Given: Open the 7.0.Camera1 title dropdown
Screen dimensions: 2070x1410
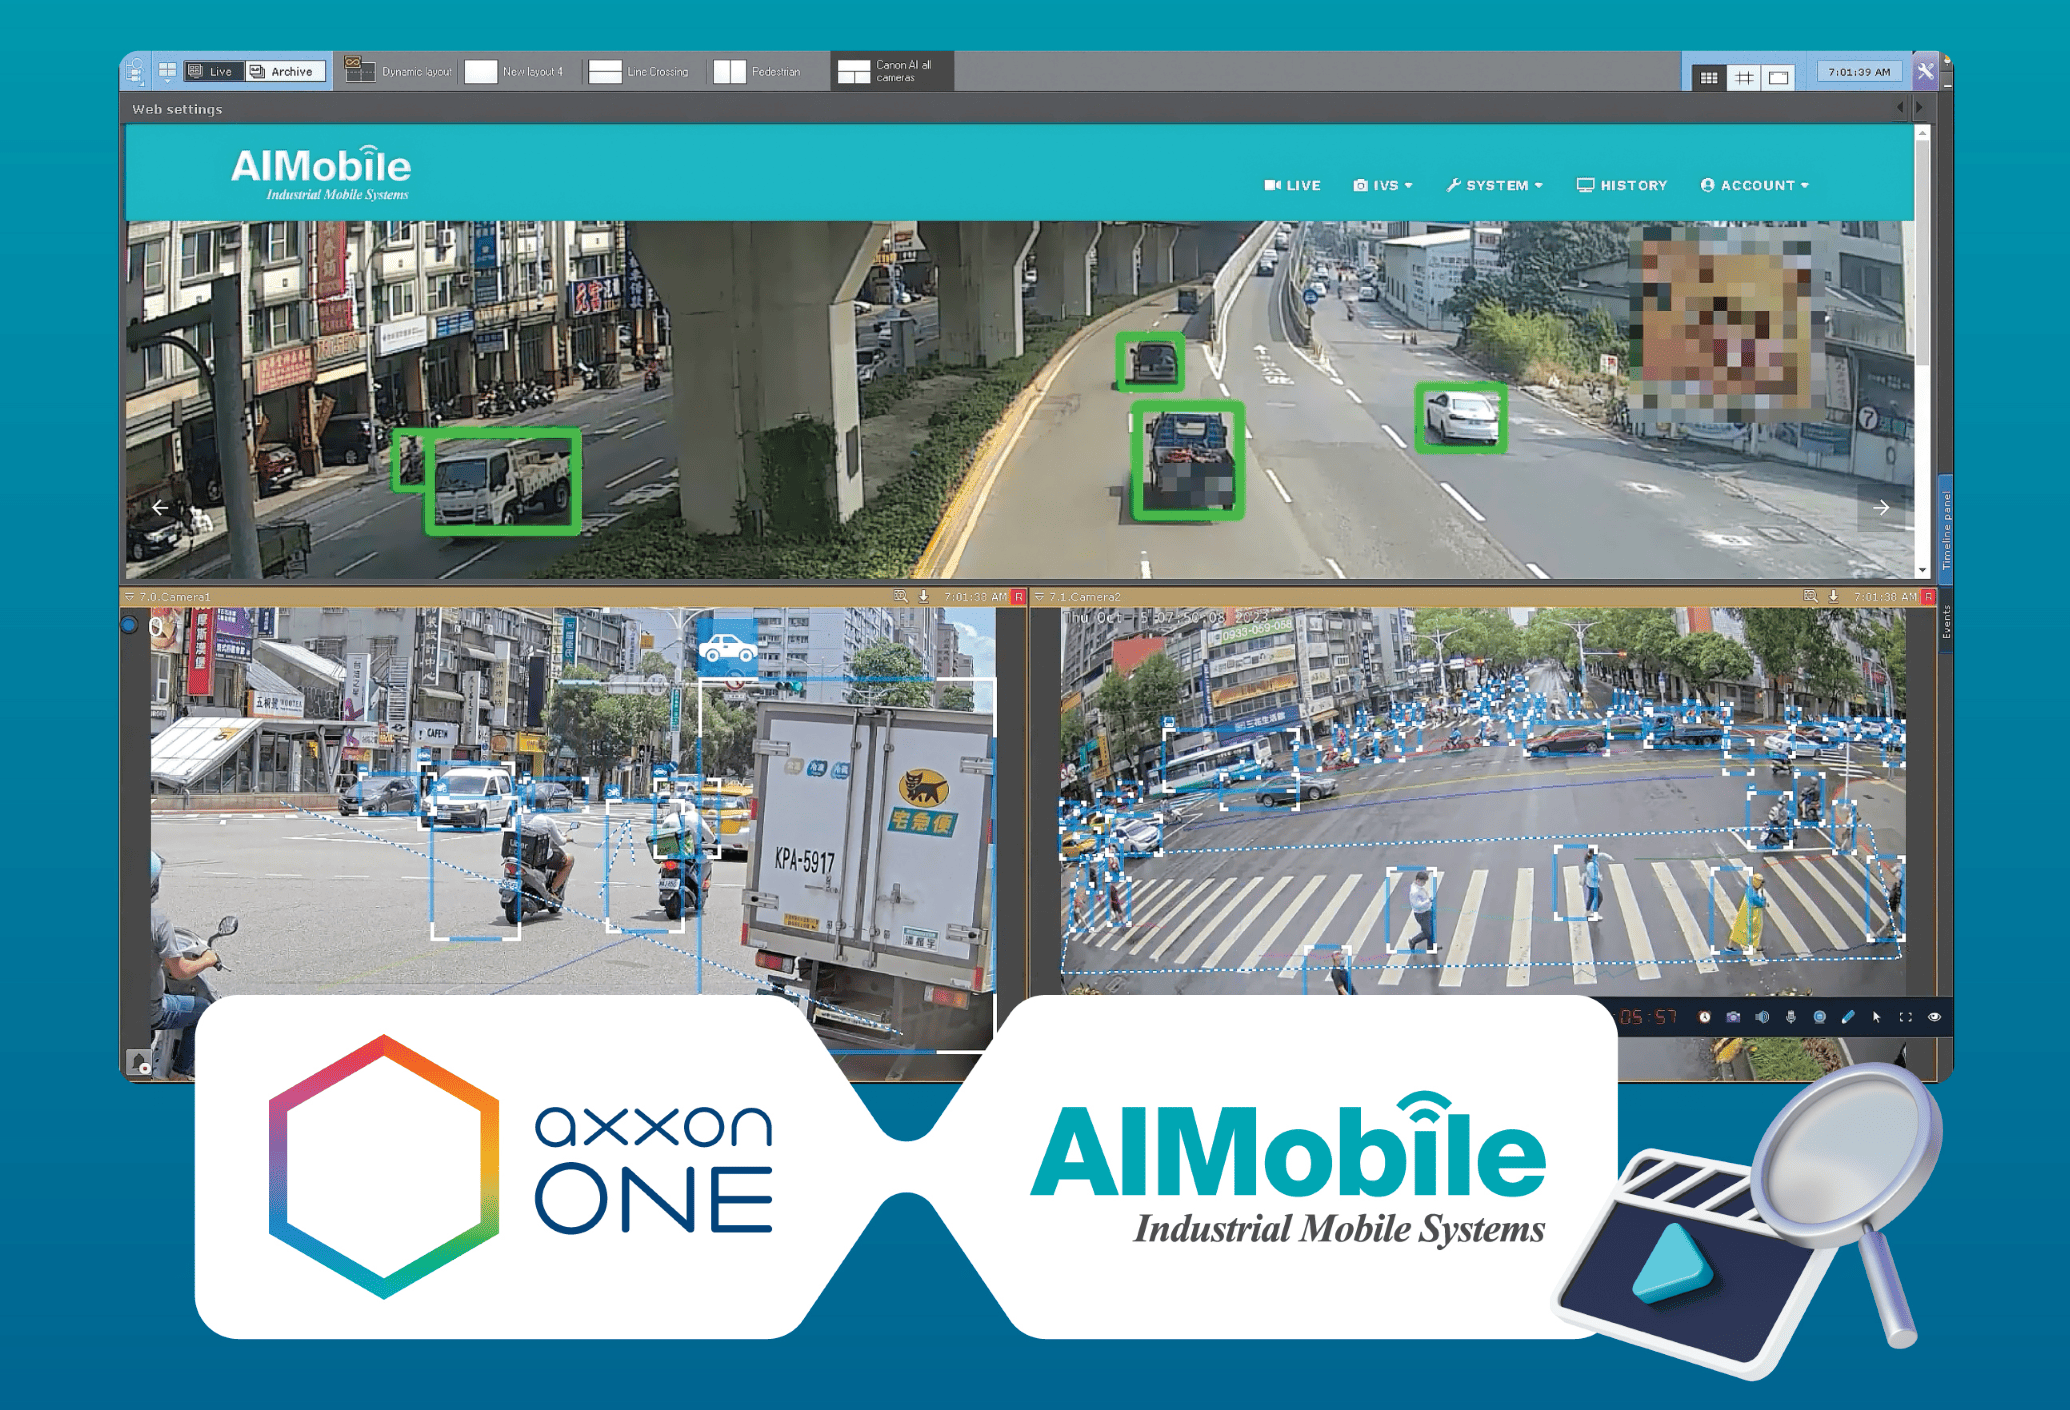Looking at the screenshot, I should [x=129, y=597].
